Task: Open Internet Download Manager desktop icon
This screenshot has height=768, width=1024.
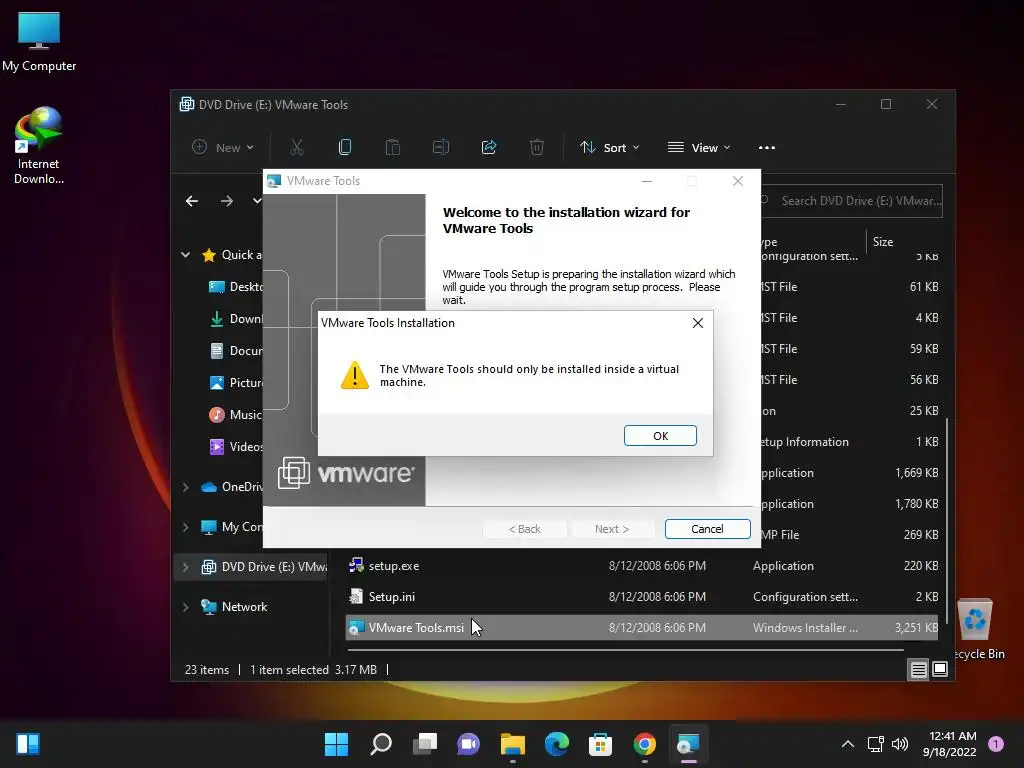Action: point(39,146)
